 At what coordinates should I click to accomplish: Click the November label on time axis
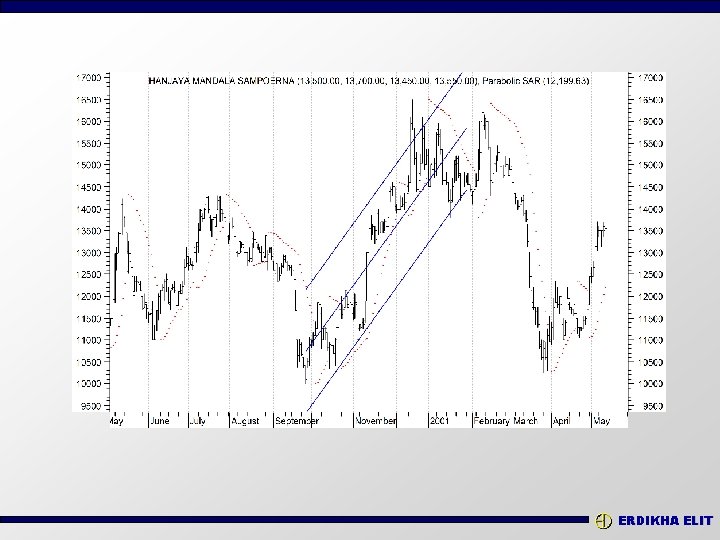(x=376, y=421)
